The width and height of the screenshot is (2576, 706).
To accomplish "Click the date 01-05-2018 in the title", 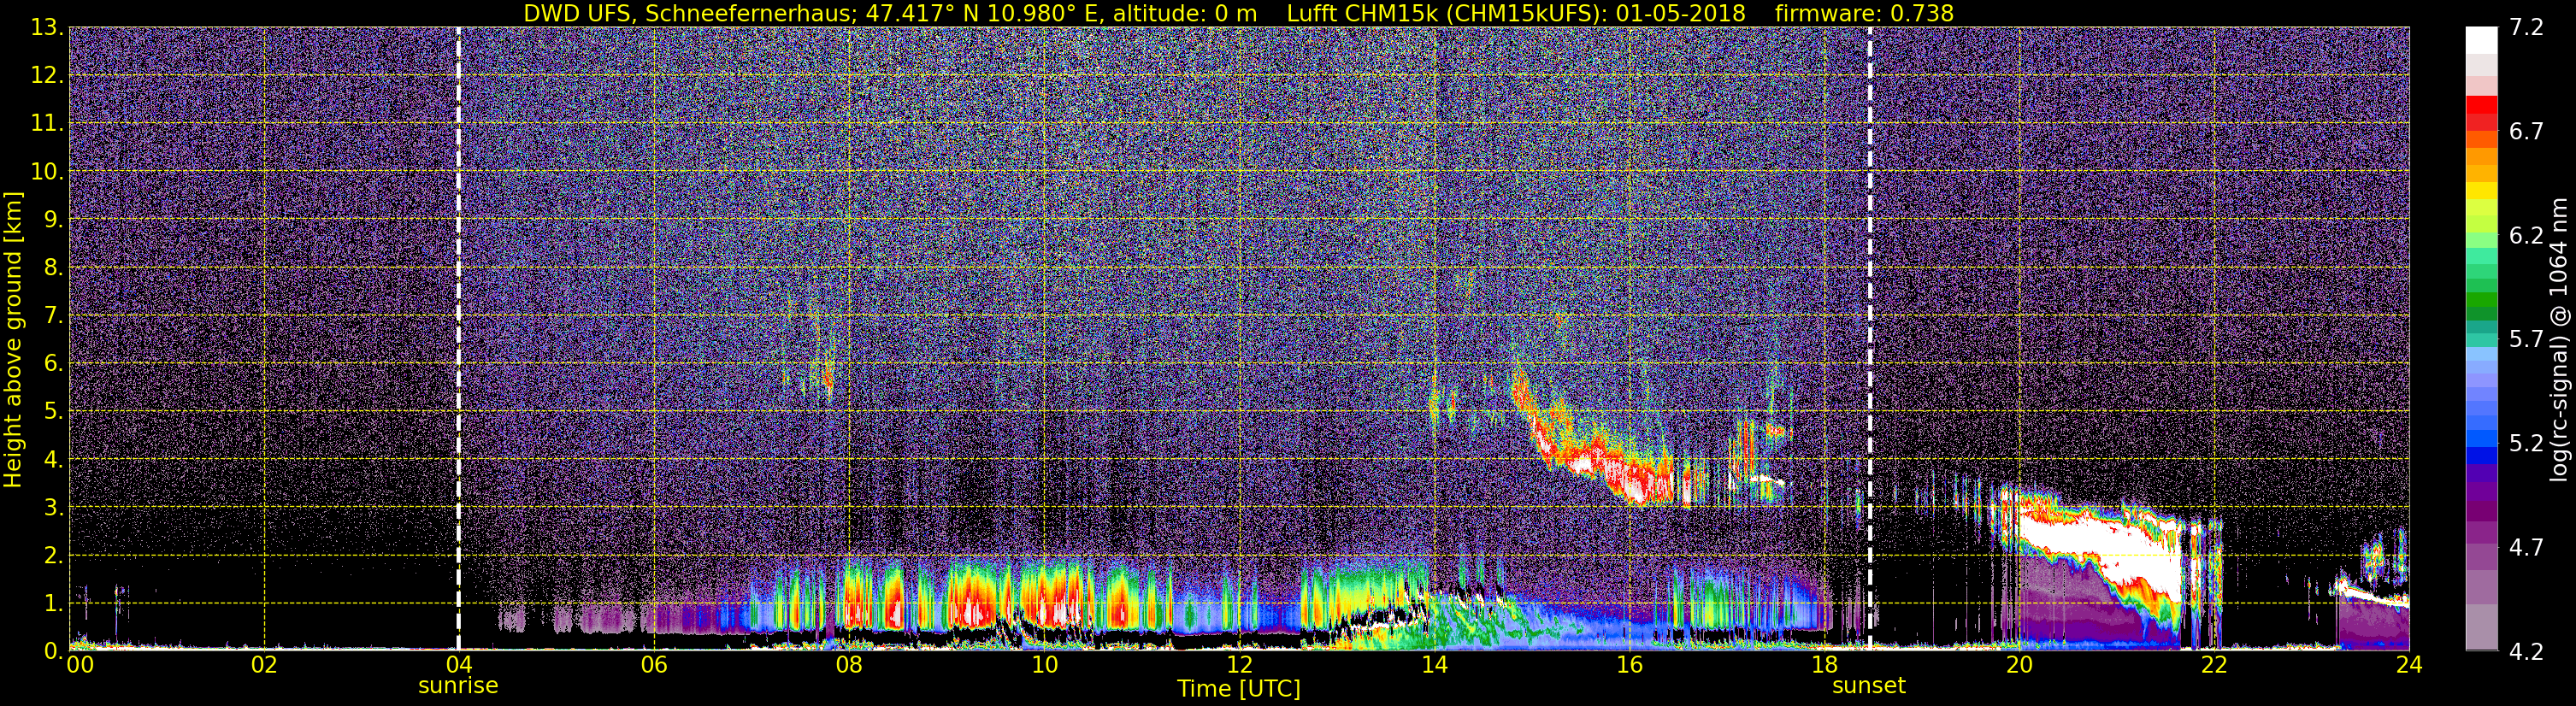I will 1680,13.
